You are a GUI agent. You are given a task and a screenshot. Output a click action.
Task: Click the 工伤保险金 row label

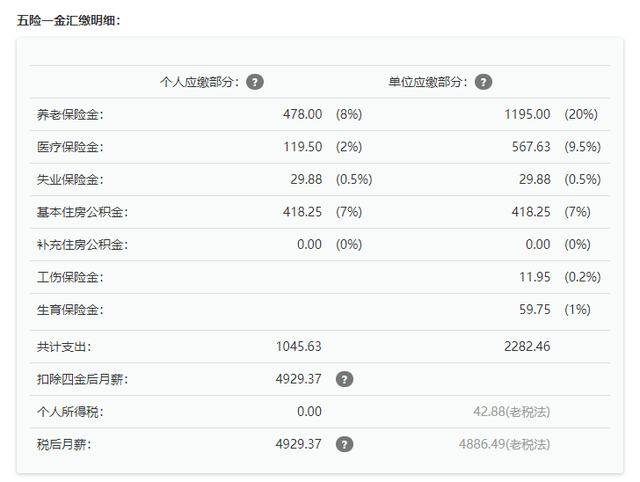point(70,278)
